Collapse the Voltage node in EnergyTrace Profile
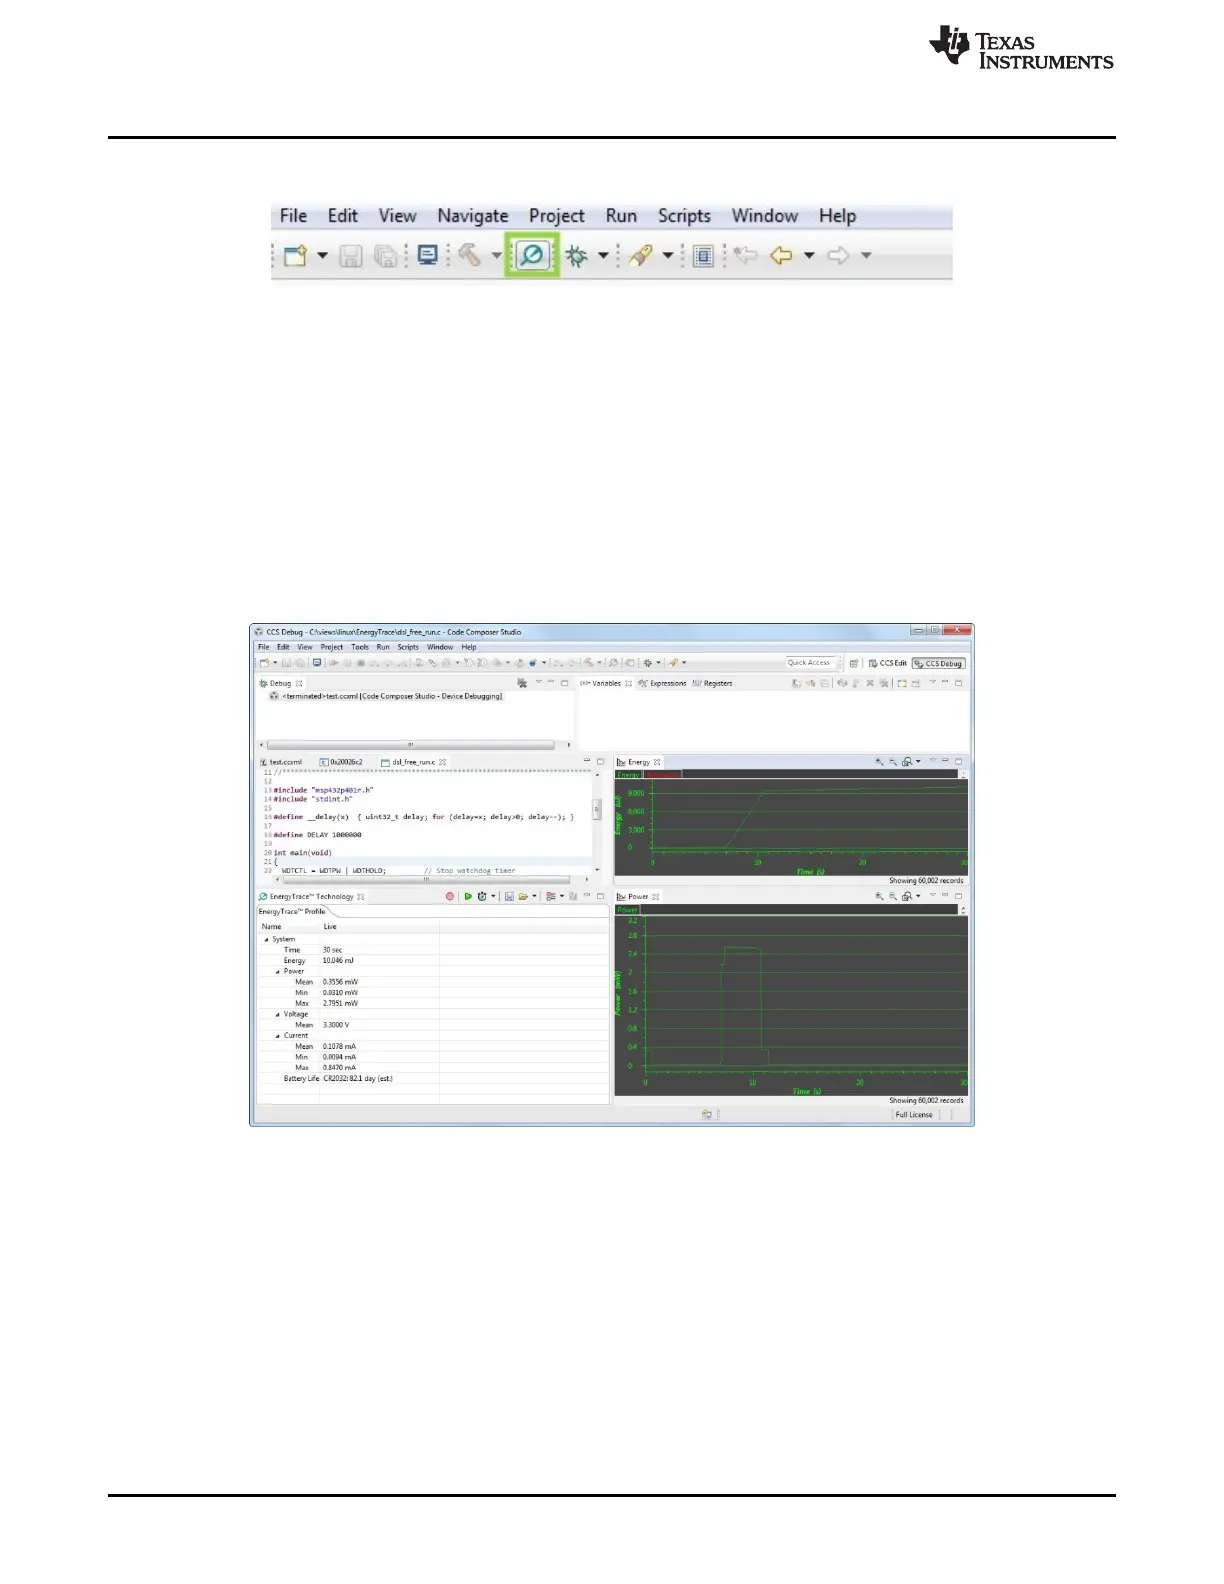 point(277,1015)
